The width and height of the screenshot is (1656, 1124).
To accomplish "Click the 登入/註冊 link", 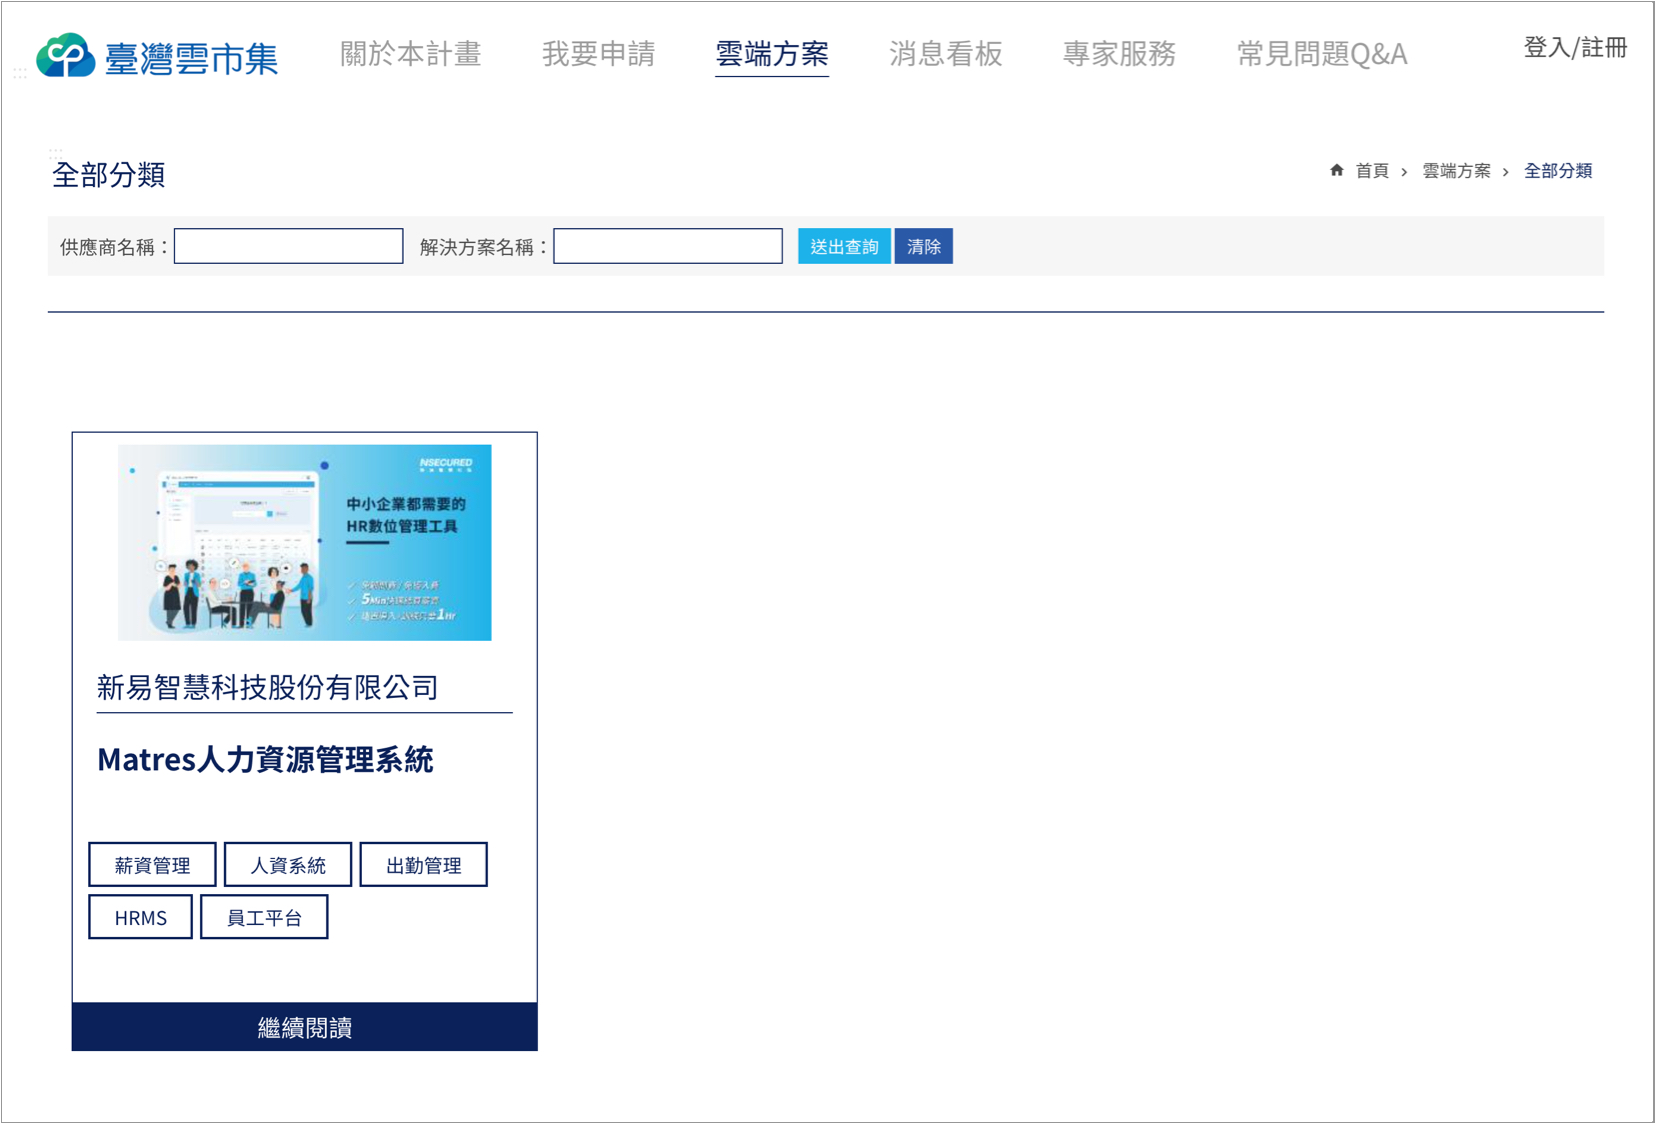I will pyautogui.click(x=1575, y=48).
